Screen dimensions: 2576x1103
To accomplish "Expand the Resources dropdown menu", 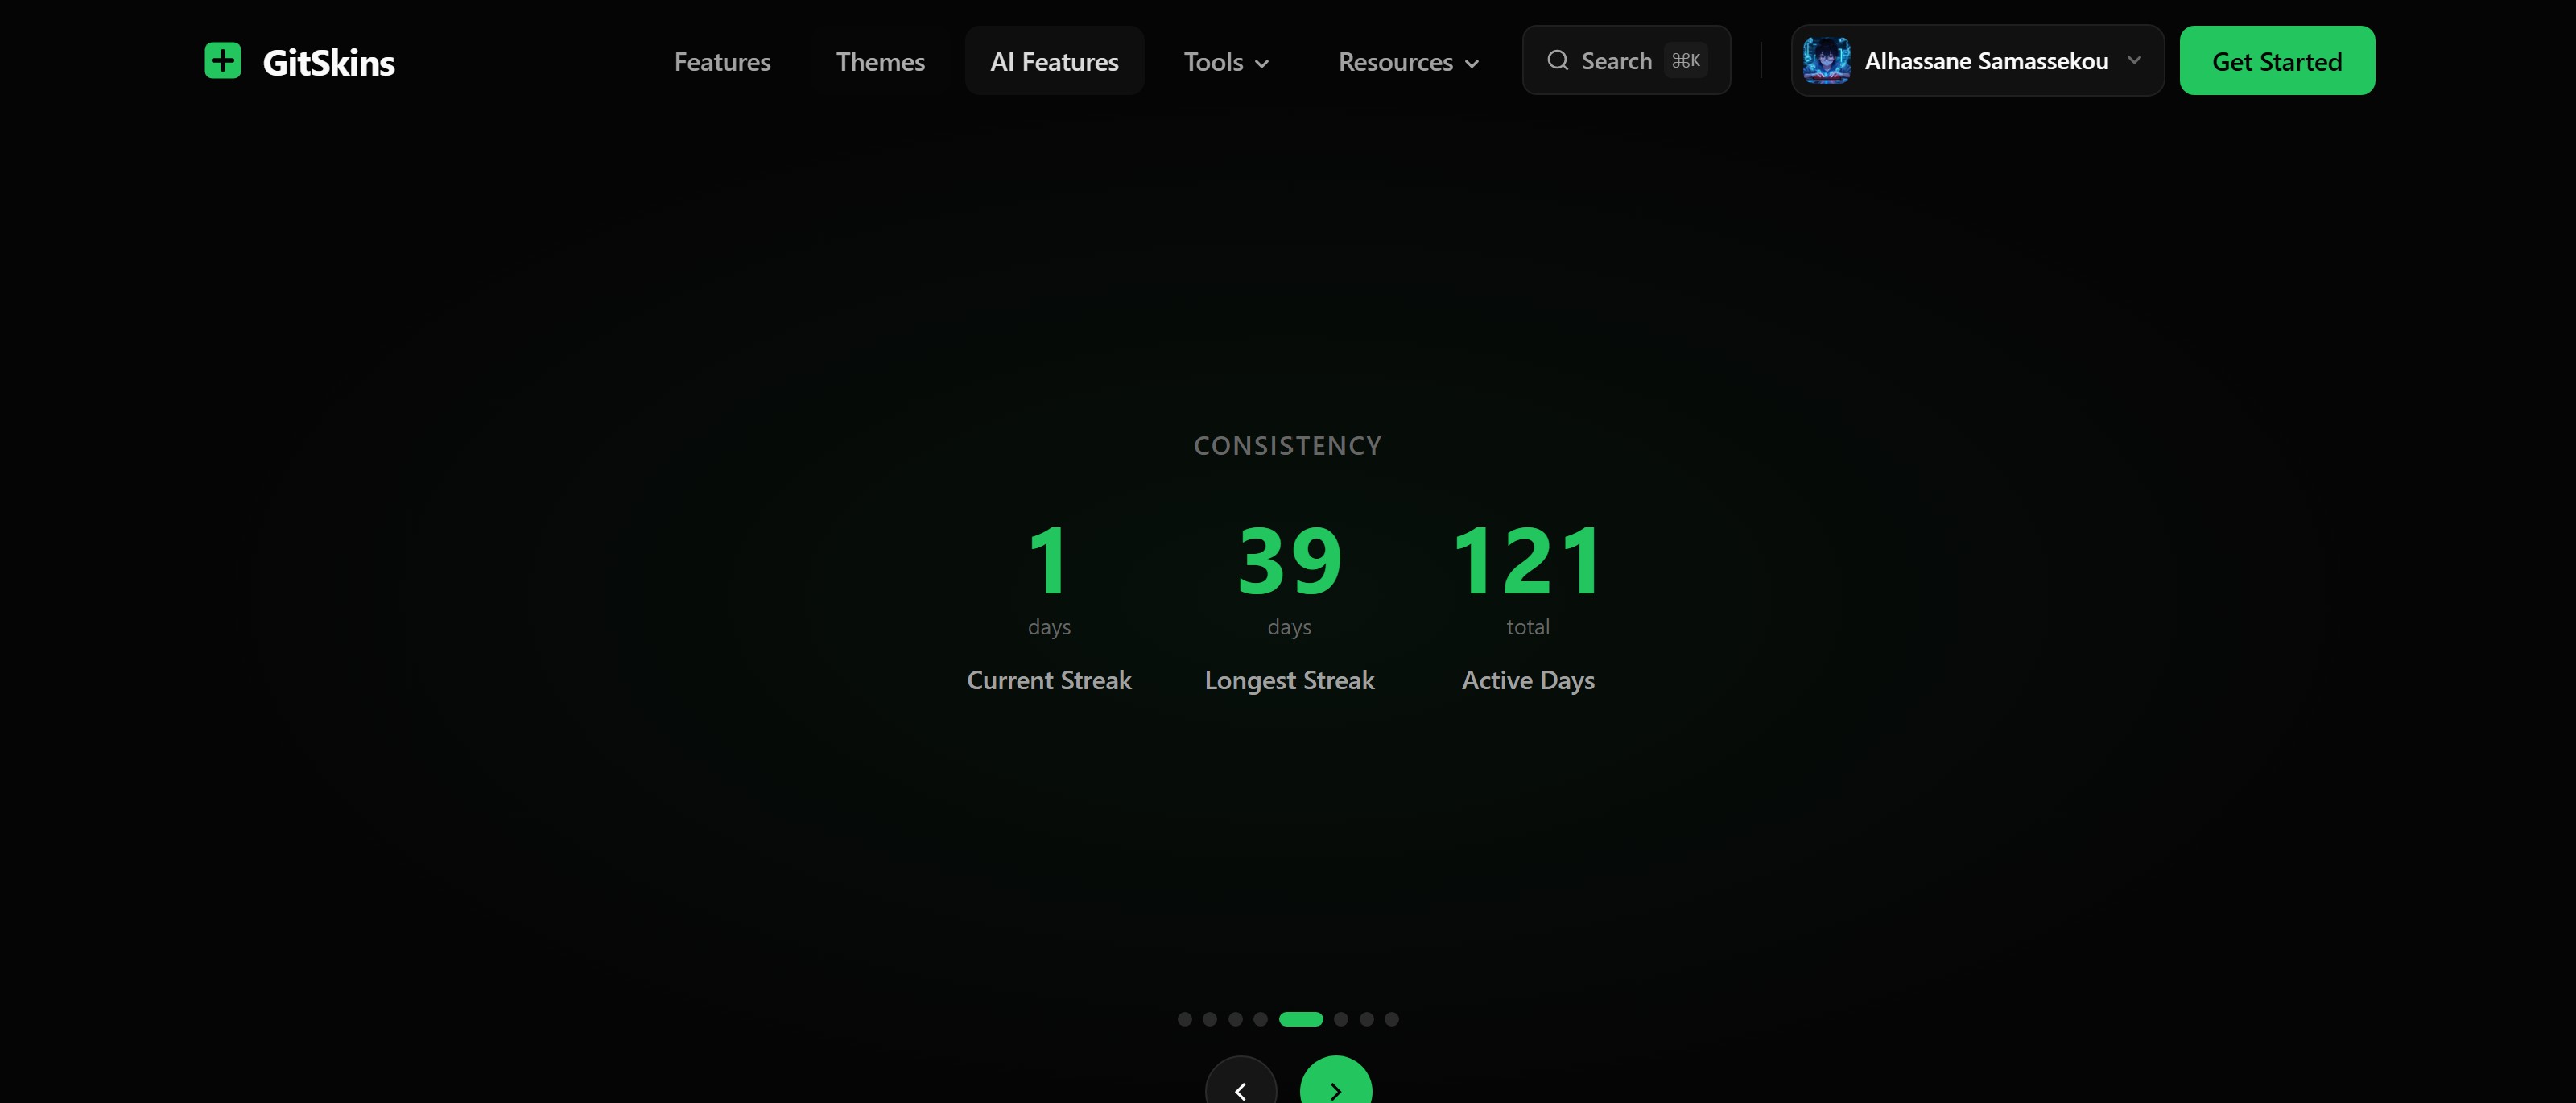I will (1408, 62).
